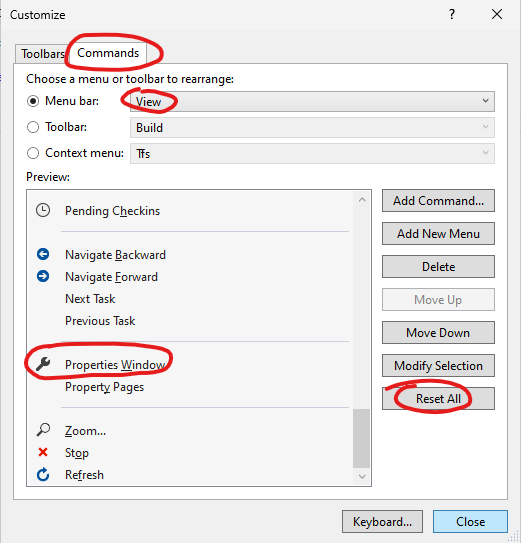Open the help question mark

[452, 14]
